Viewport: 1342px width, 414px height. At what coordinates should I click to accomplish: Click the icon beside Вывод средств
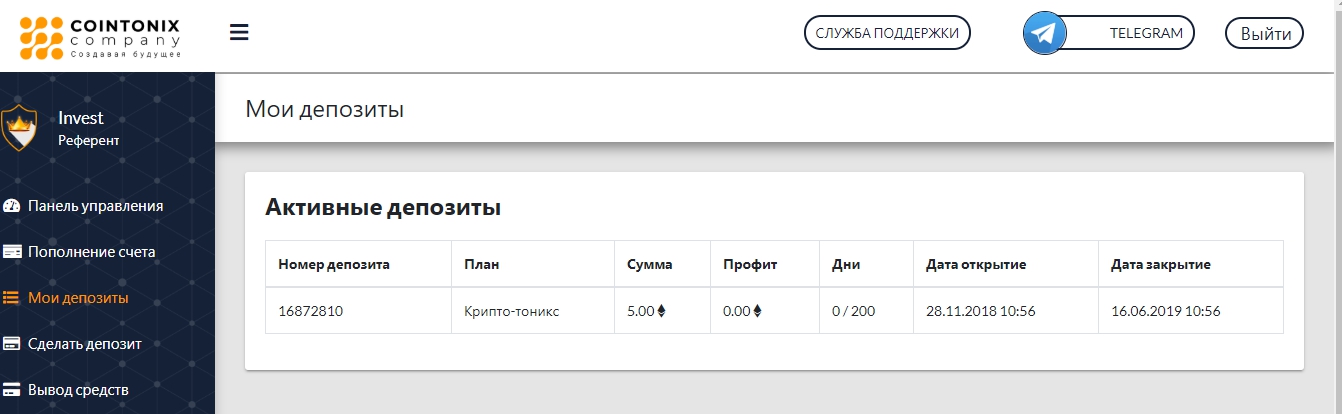12,390
